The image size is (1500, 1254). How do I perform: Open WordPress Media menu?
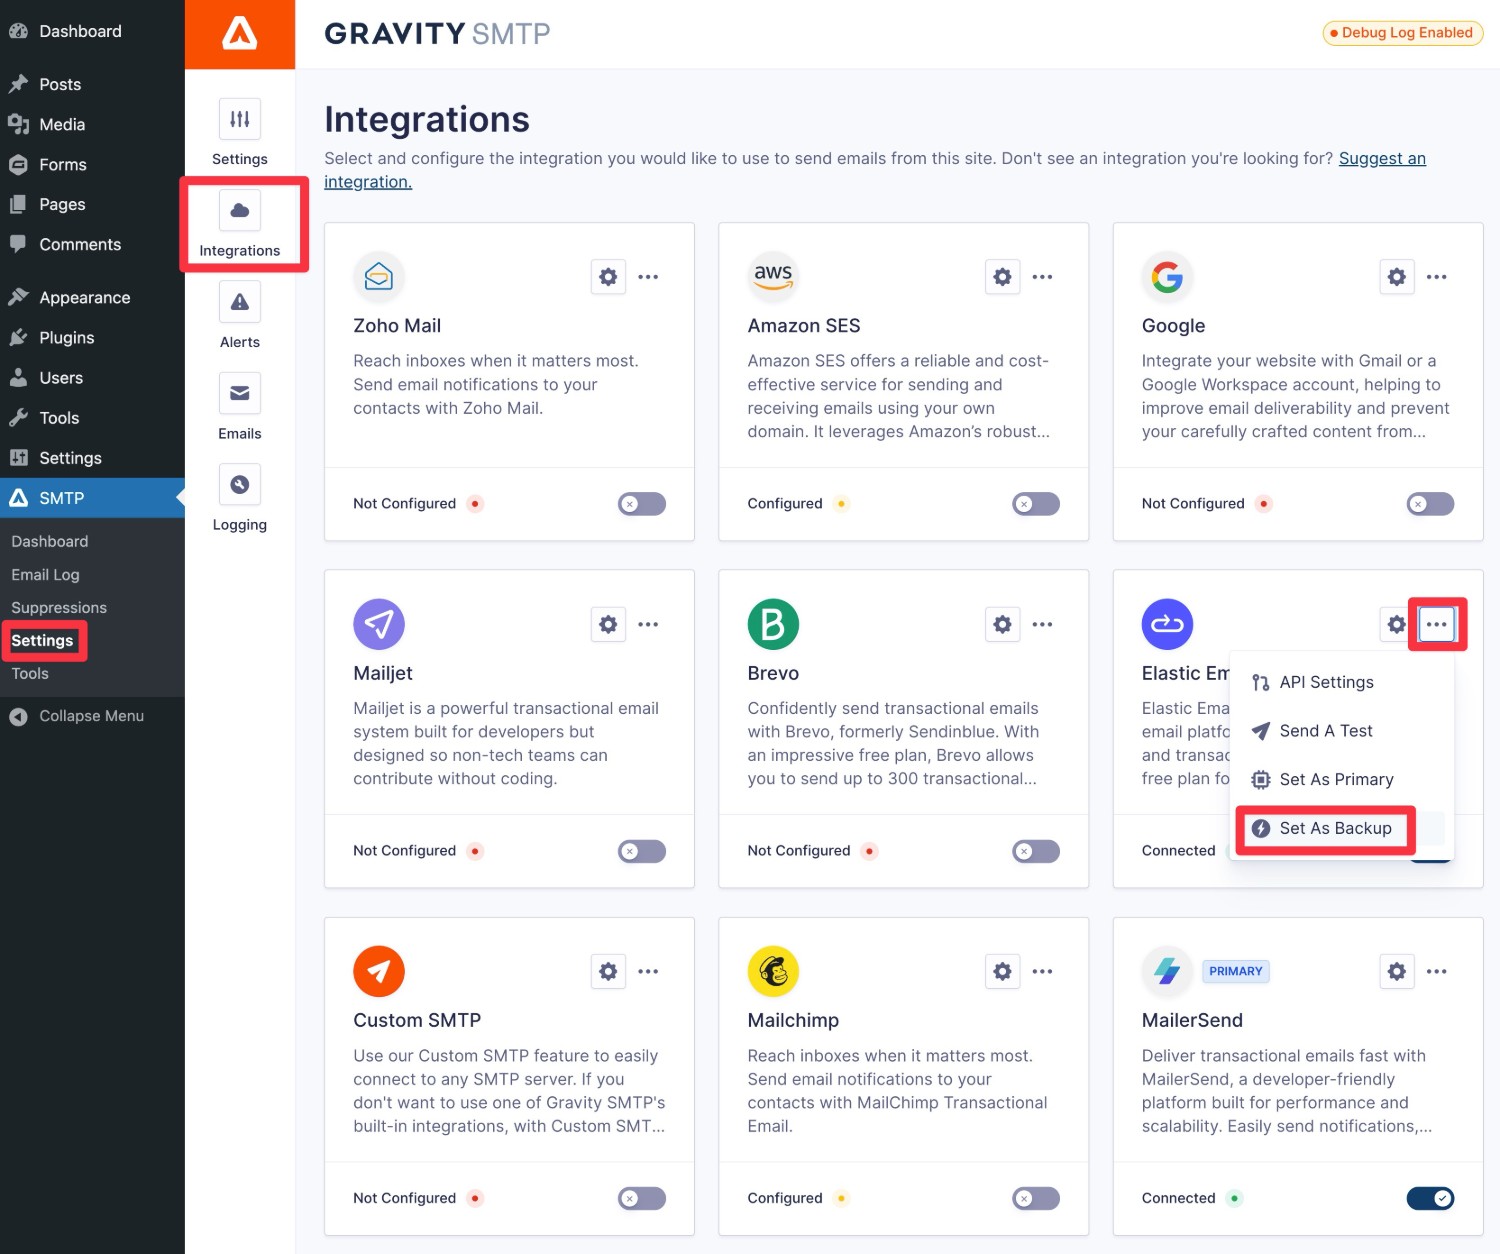click(92, 124)
